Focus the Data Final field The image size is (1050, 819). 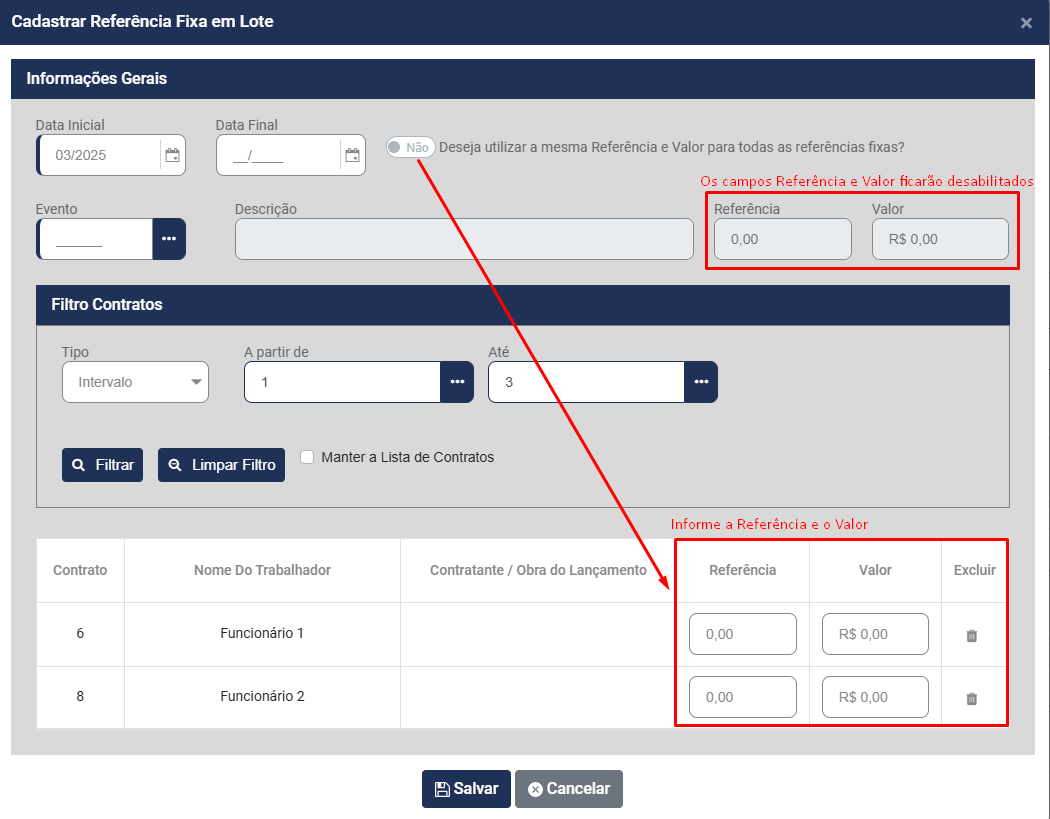pos(279,155)
